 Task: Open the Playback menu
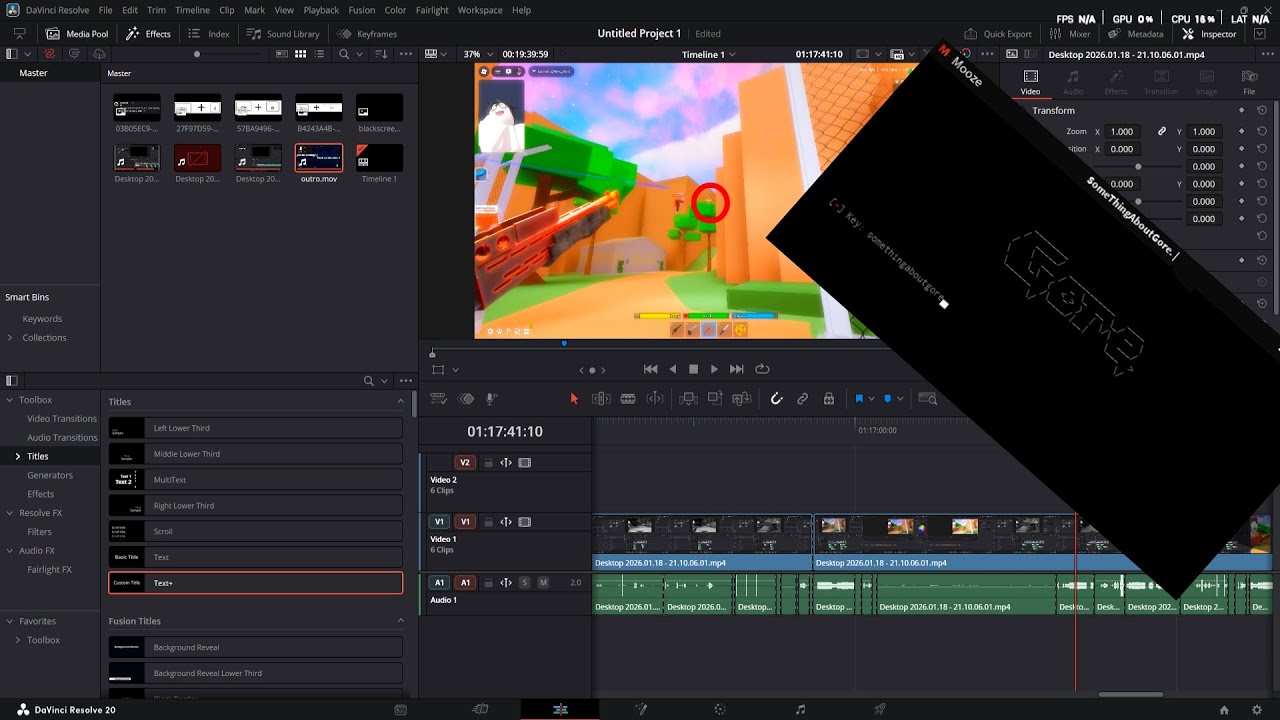coord(321,10)
